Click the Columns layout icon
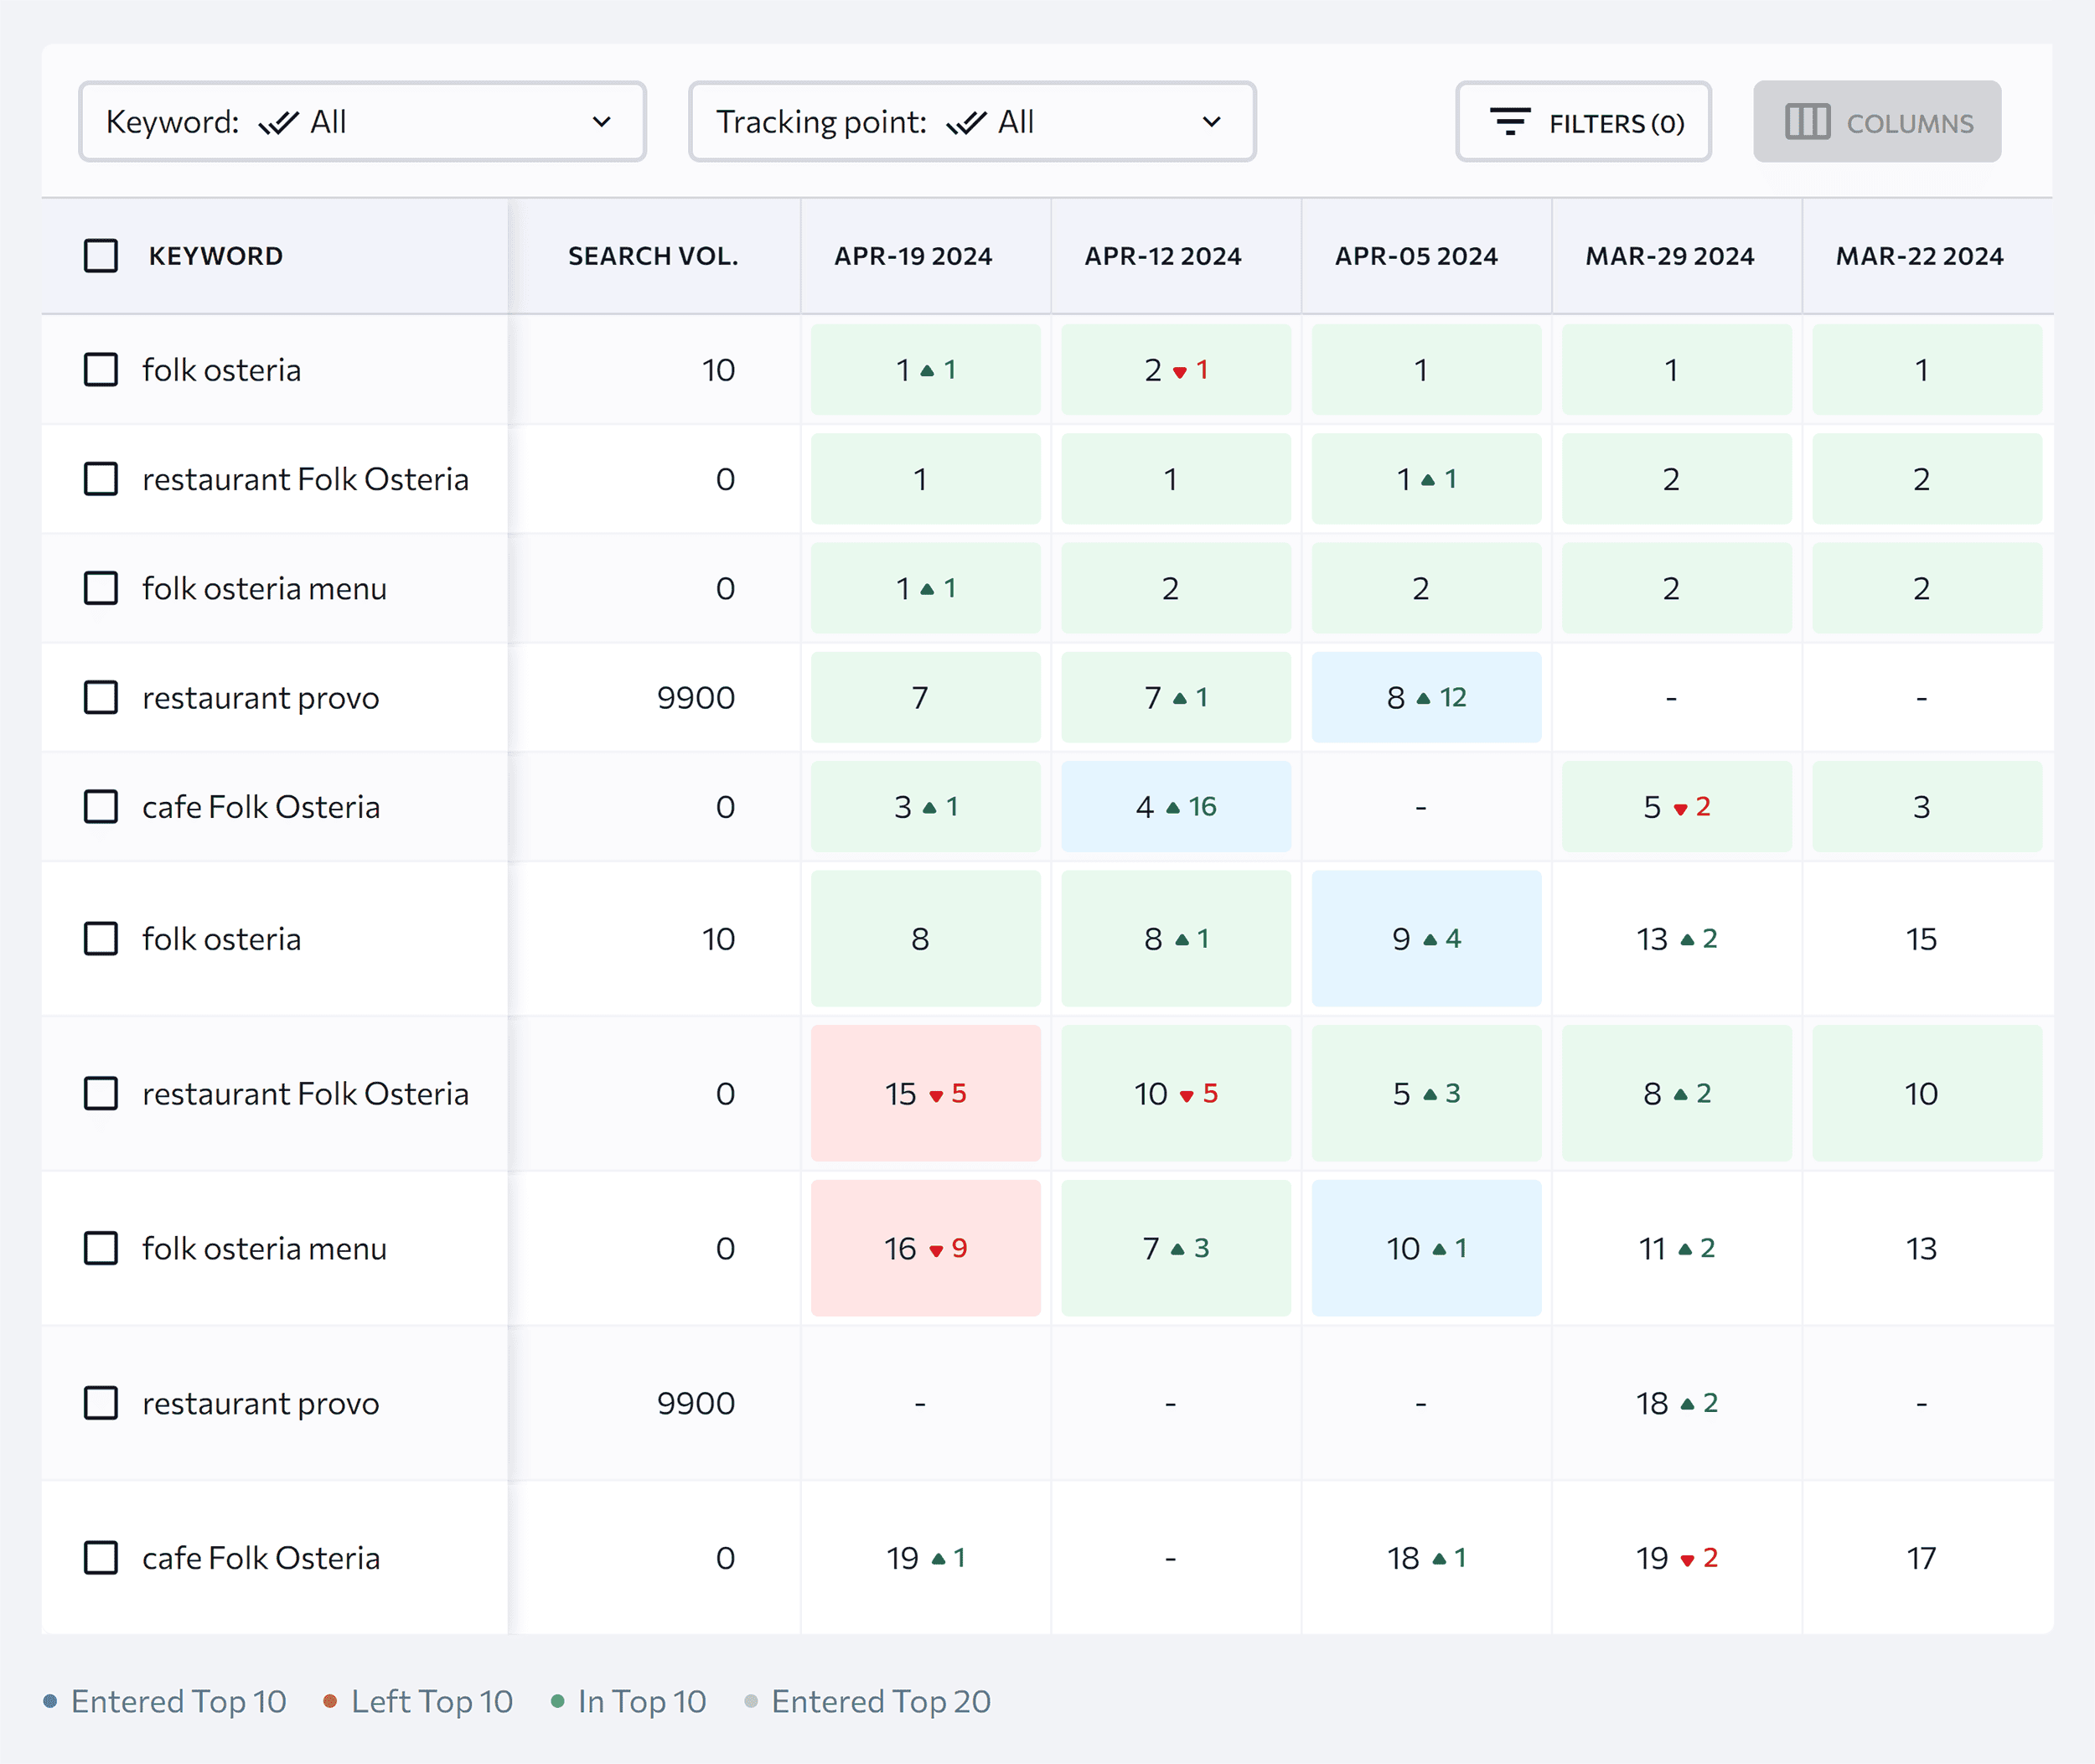Screen dimensions: 2095x1764 (1808, 122)
